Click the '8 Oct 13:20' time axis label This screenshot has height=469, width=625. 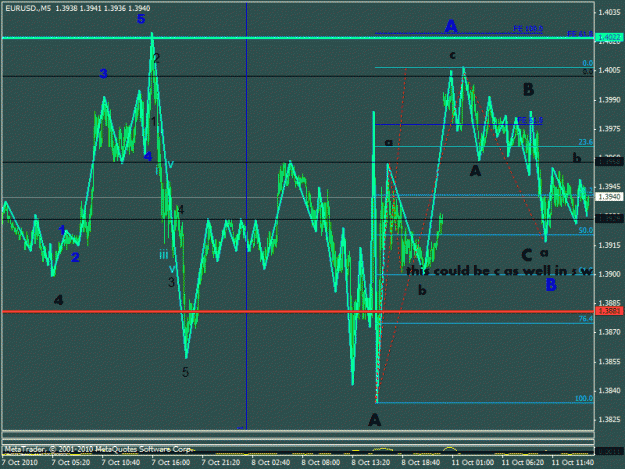tap(371, 462)
